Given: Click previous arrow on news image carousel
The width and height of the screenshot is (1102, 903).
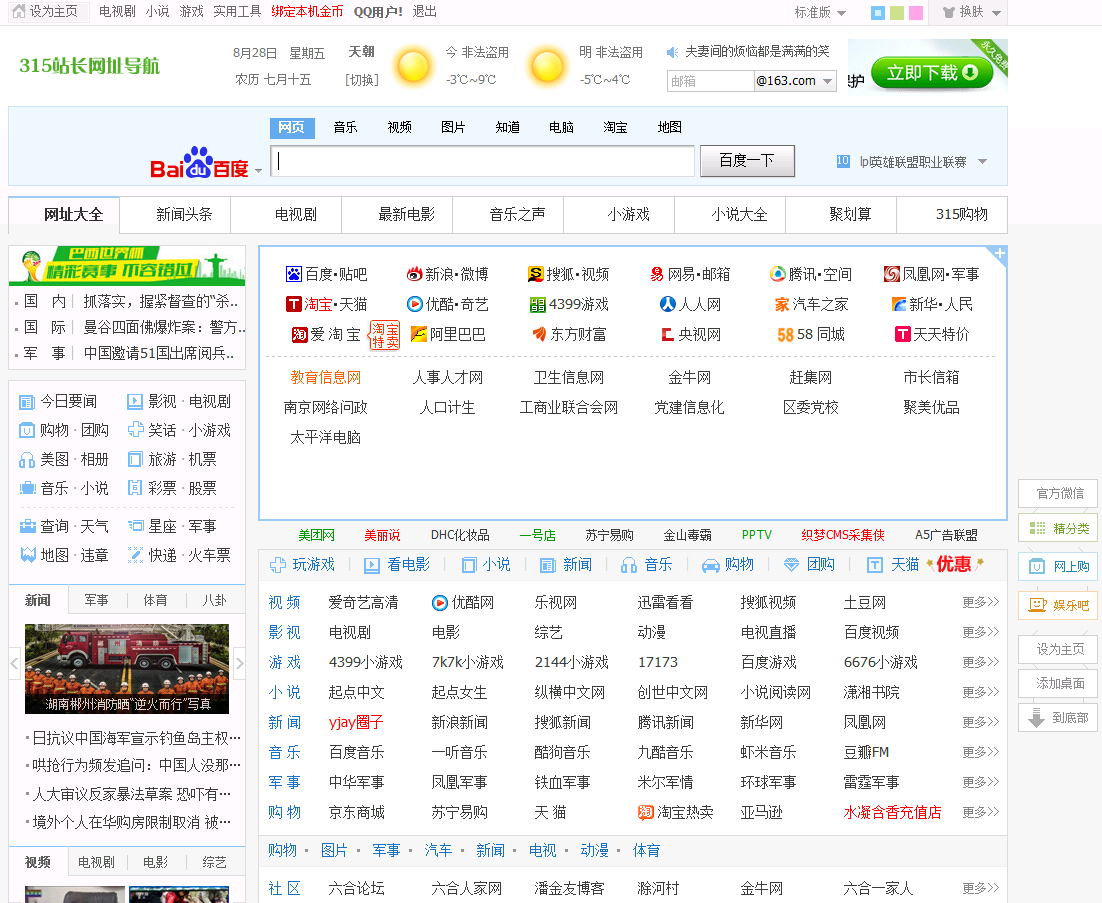Looking at the screenshot, I should (x=14, y=663).
